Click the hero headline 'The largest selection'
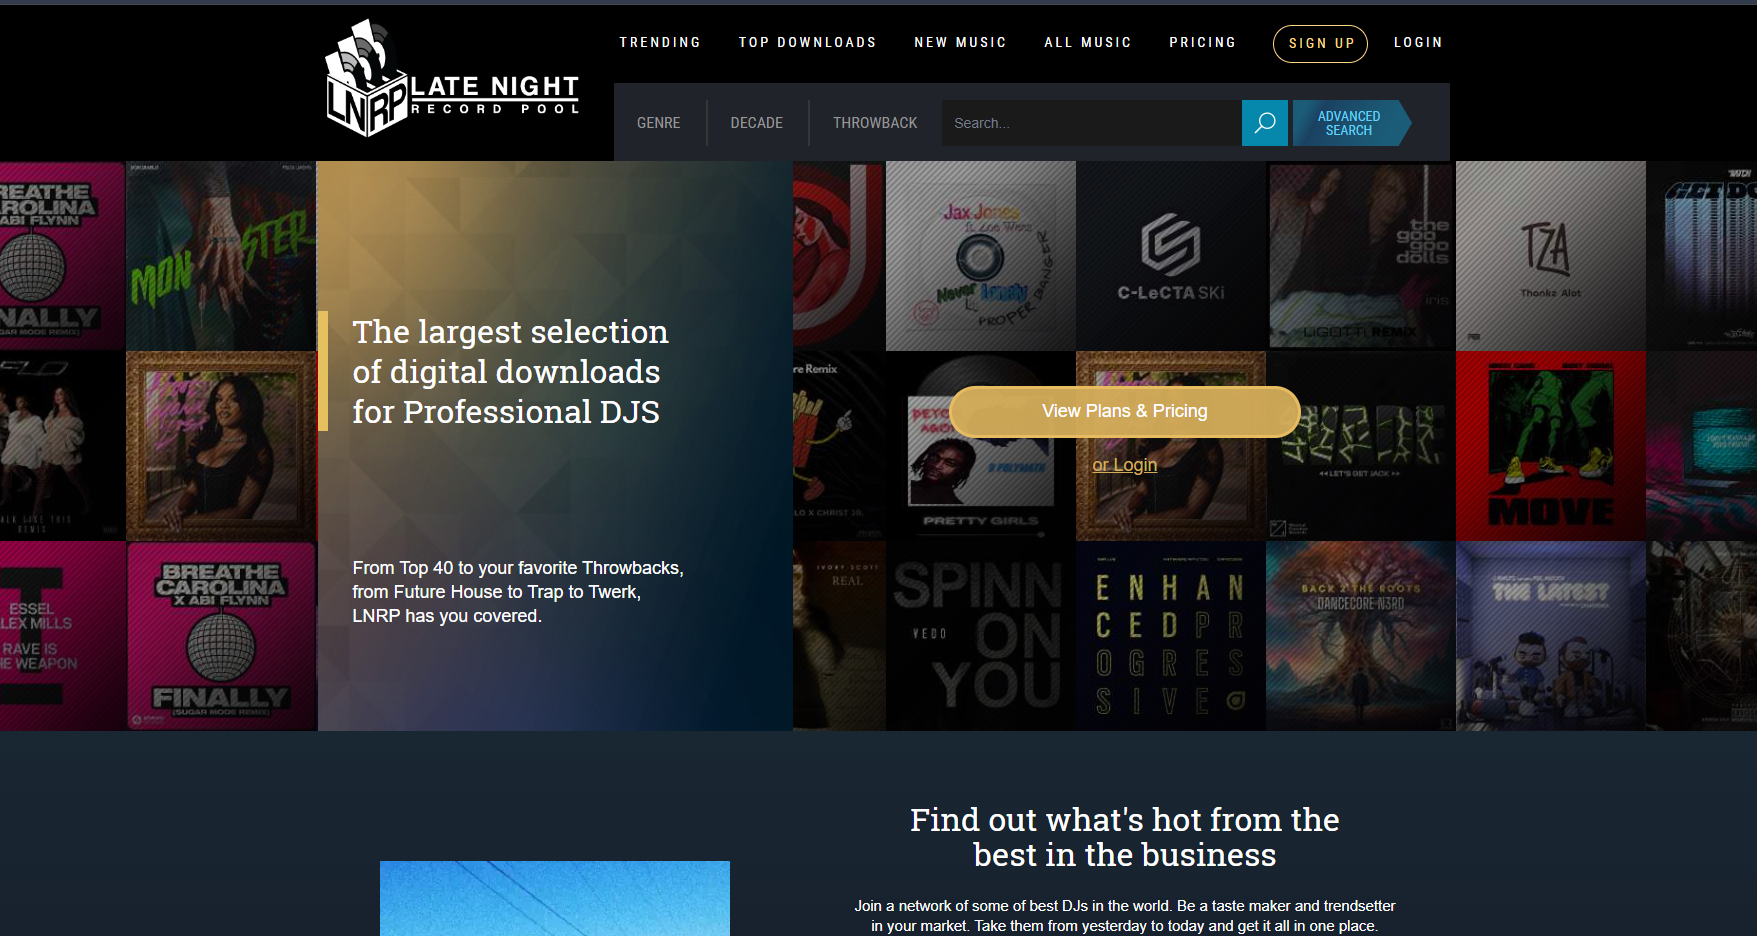The width and height of the screenshot is (1757, 936). point(510,372)
